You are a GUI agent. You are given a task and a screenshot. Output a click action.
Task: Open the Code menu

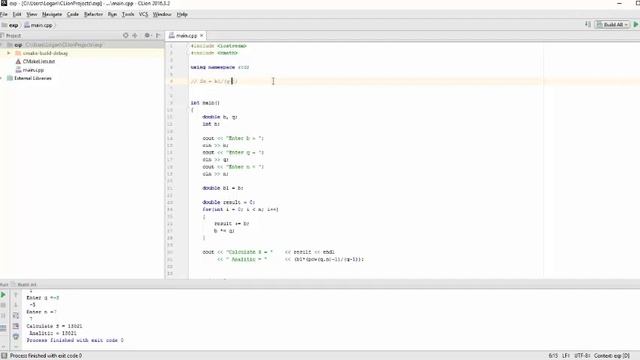pos(73,14)
